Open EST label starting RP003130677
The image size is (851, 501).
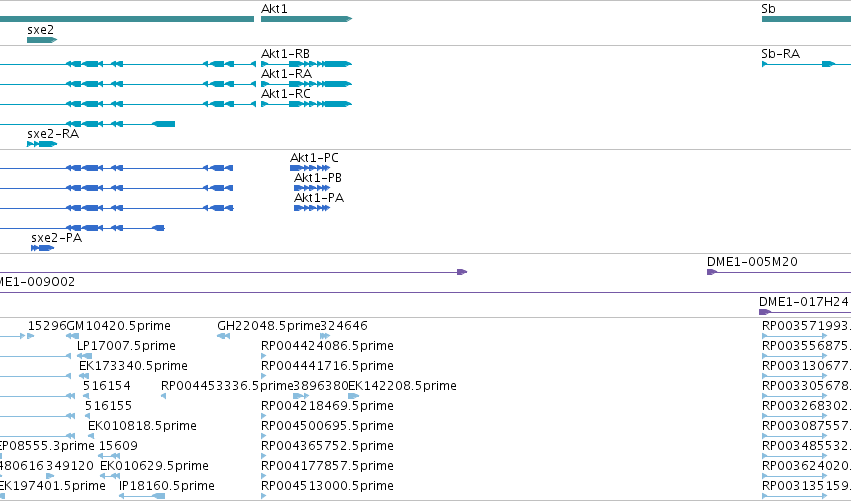[x=806, y=366]
